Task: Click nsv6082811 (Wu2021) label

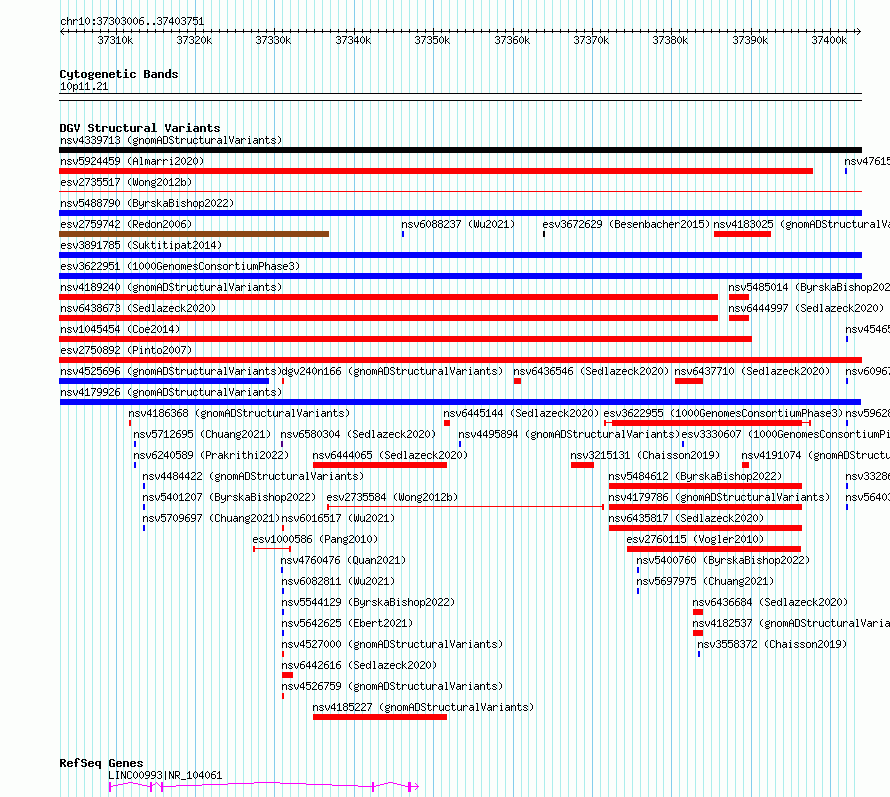Action: 338,581
